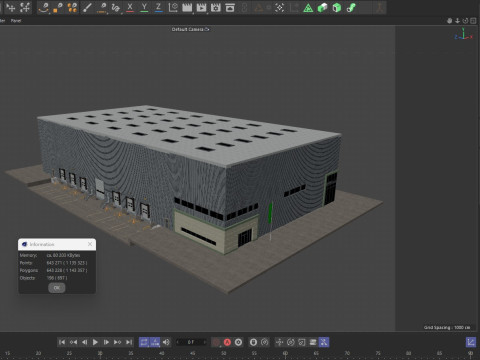The width and height of the screenshot is (480, 360).
Task: Click the orange multi-cube placement tool
Action: click(x=72, y=7)
